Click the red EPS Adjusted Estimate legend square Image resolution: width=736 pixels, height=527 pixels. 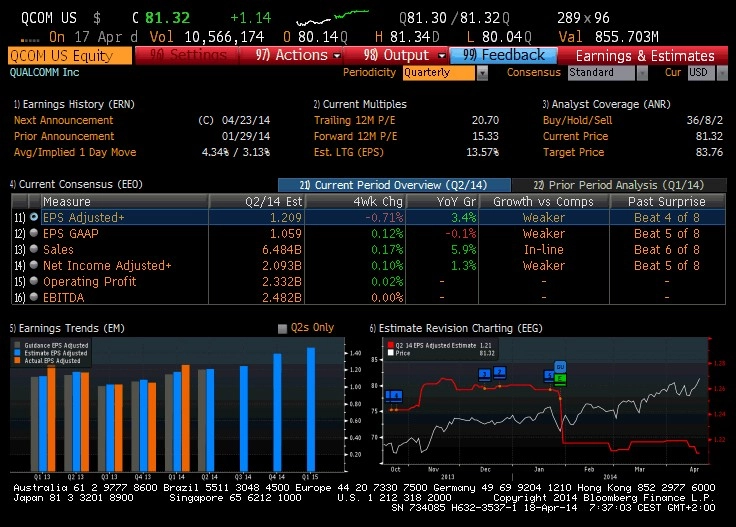click(x=391, y=345)
